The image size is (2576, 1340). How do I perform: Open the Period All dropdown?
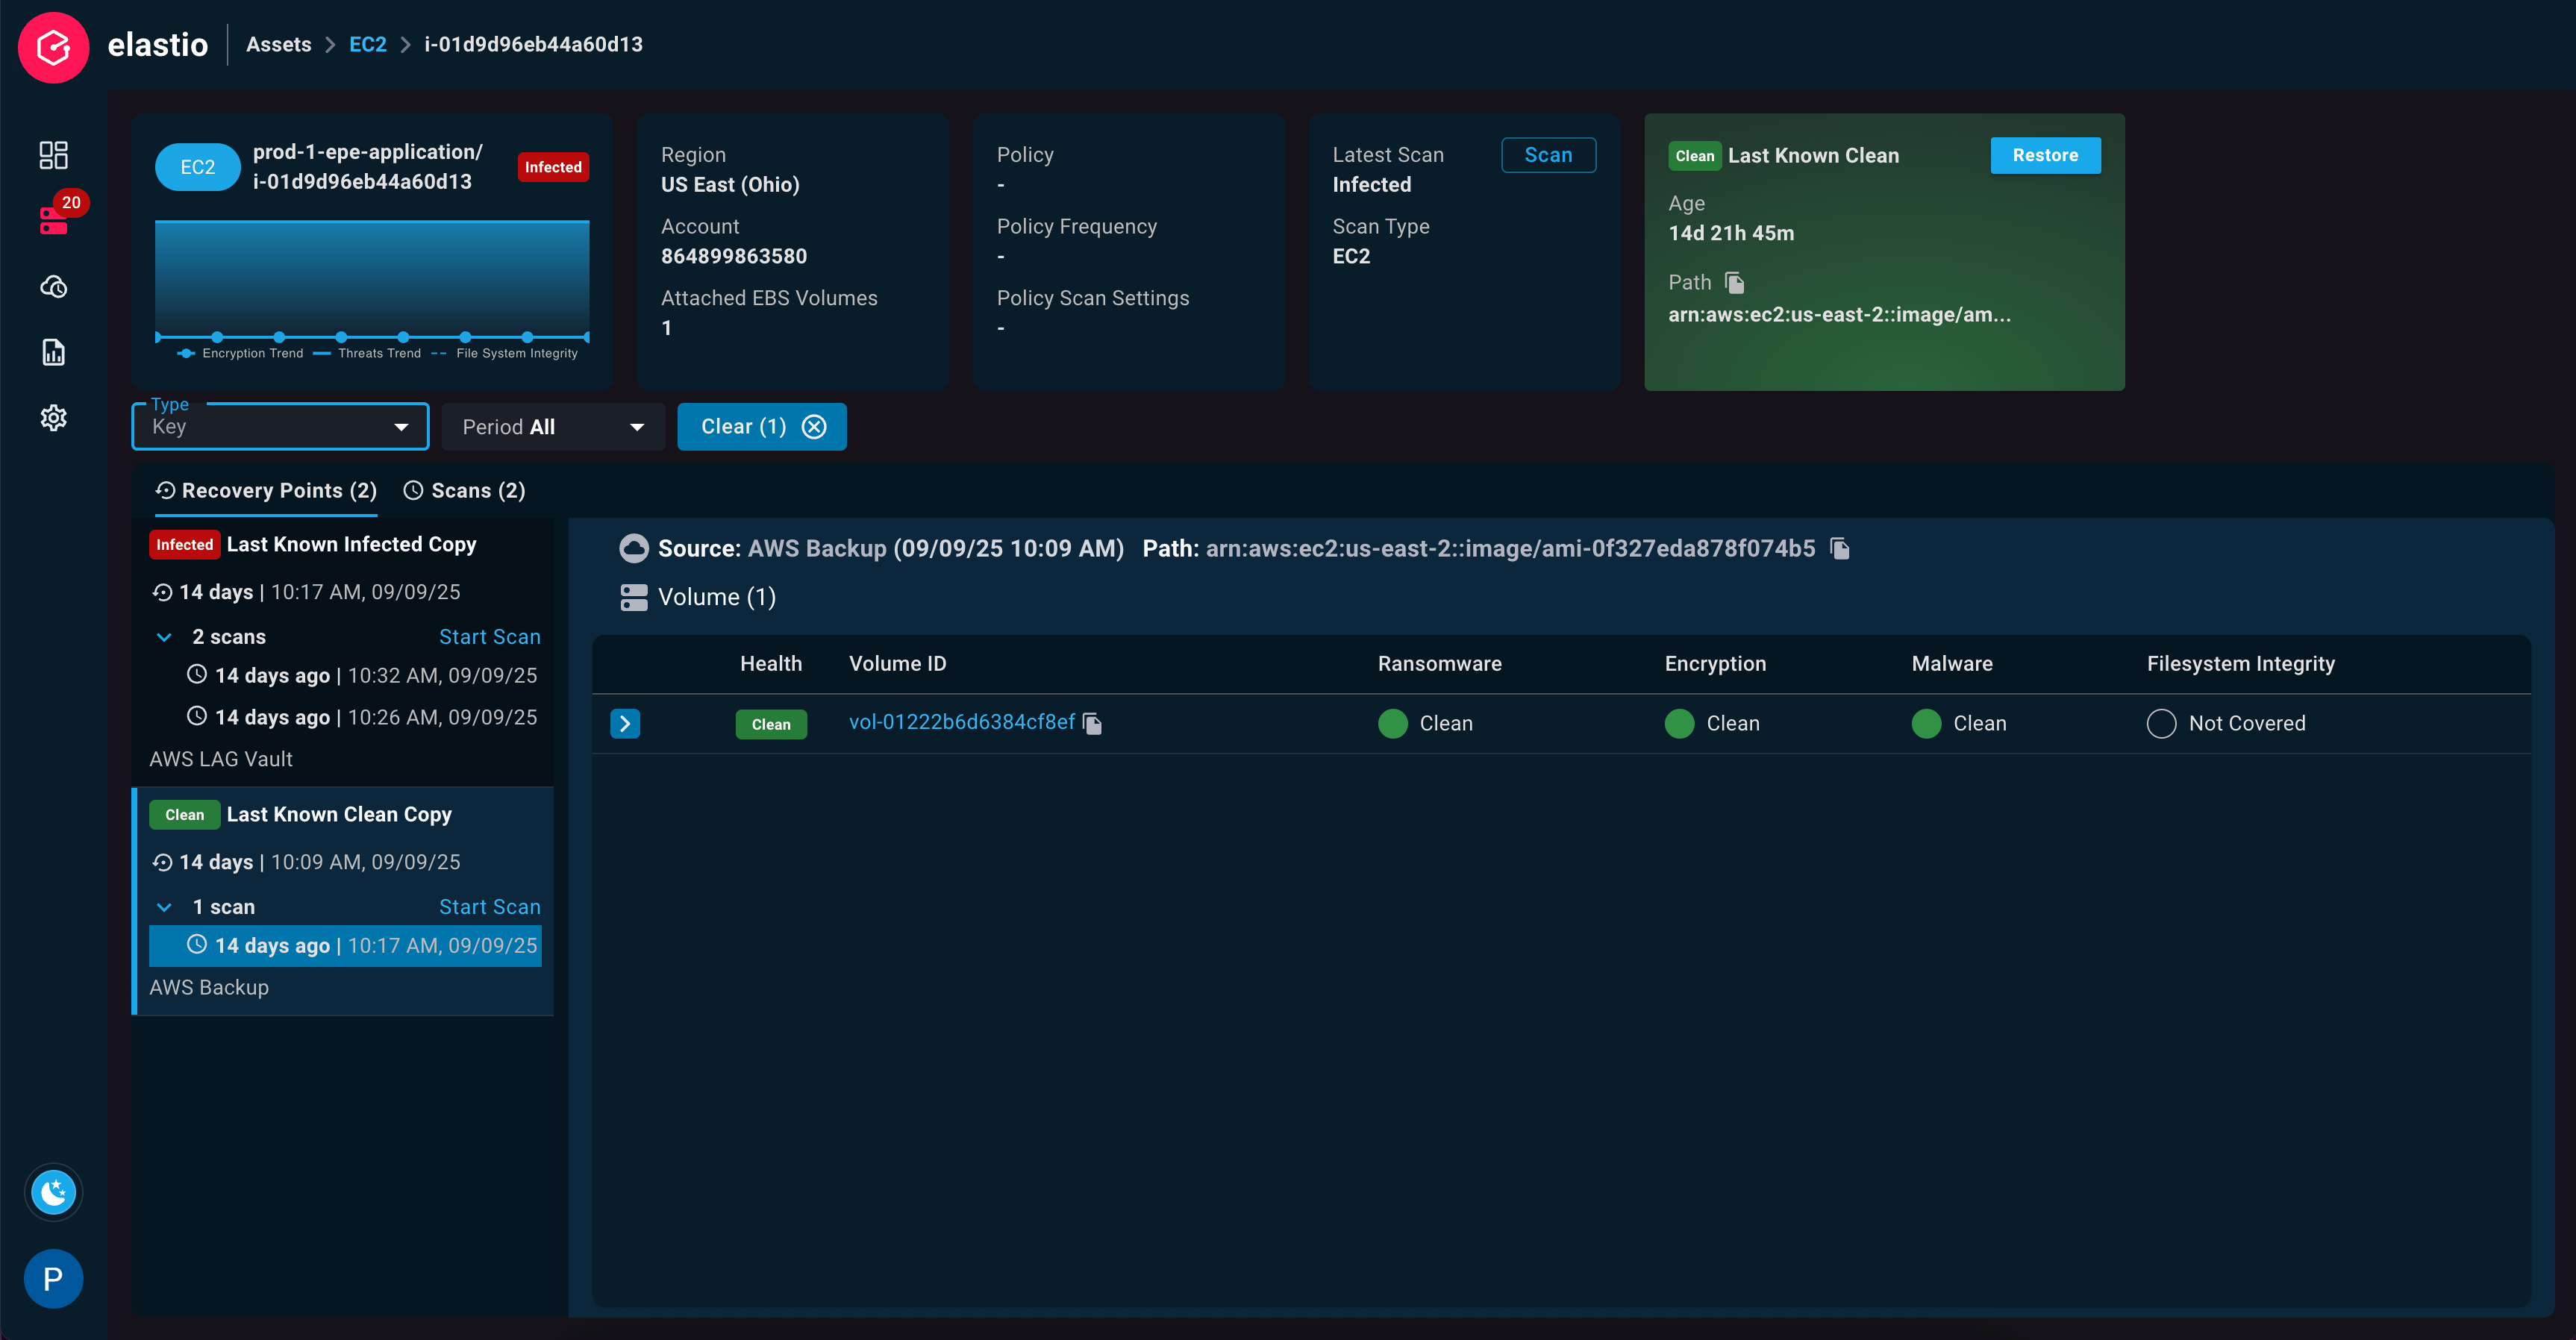[x=553, y=427]
